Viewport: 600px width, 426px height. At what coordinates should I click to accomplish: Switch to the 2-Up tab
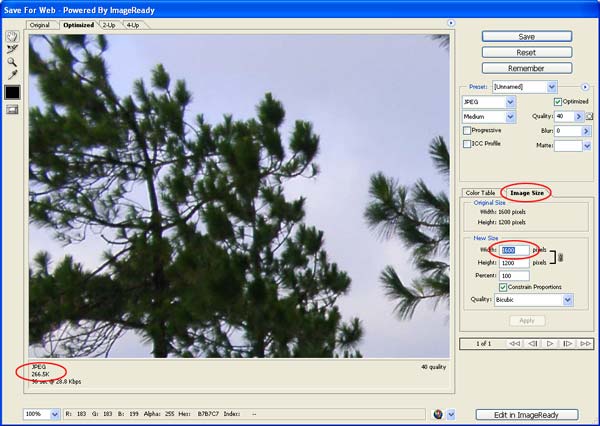pyautogui.click(x=108, y=24)
